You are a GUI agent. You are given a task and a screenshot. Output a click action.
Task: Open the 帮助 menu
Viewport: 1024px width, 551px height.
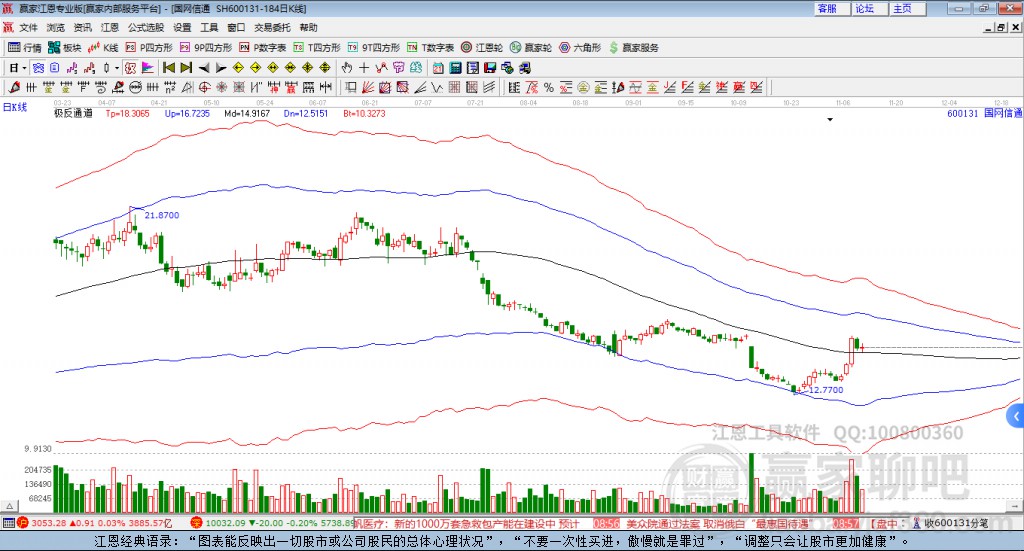(308, 27)
